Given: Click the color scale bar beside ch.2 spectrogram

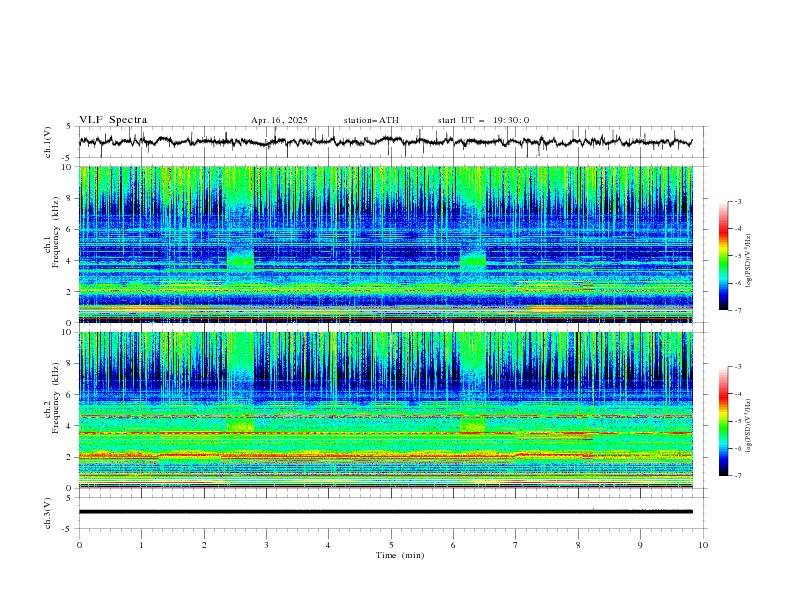Looking at the screenshot, I should (x=723, y=421).
